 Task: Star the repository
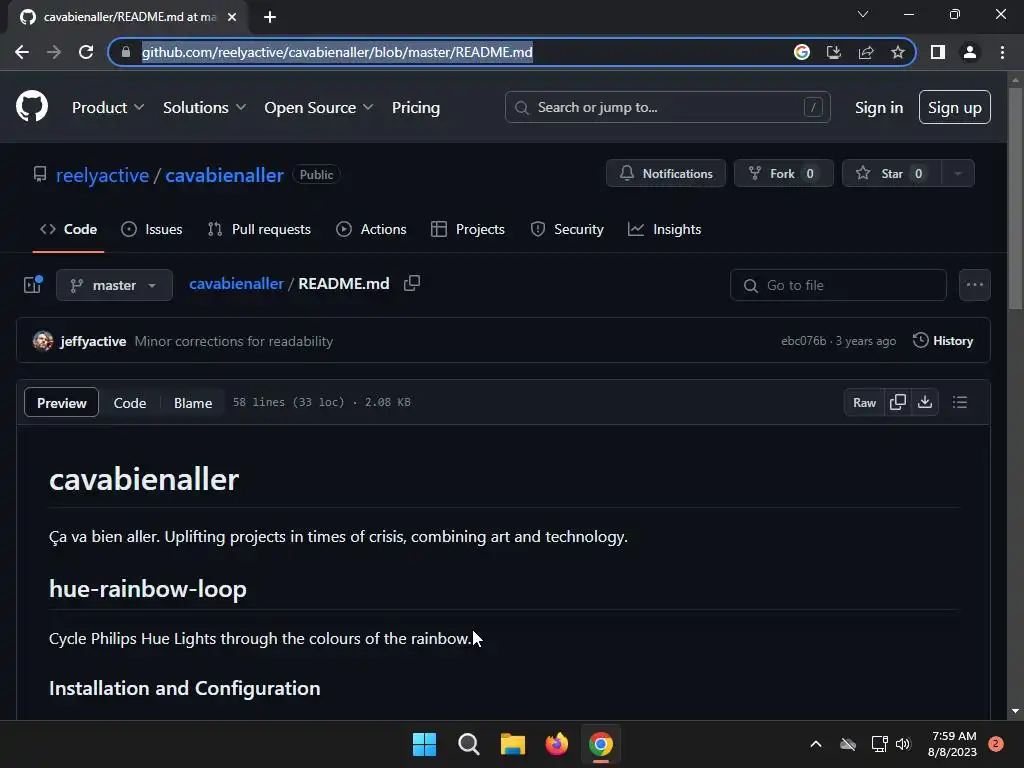(891, 174)
